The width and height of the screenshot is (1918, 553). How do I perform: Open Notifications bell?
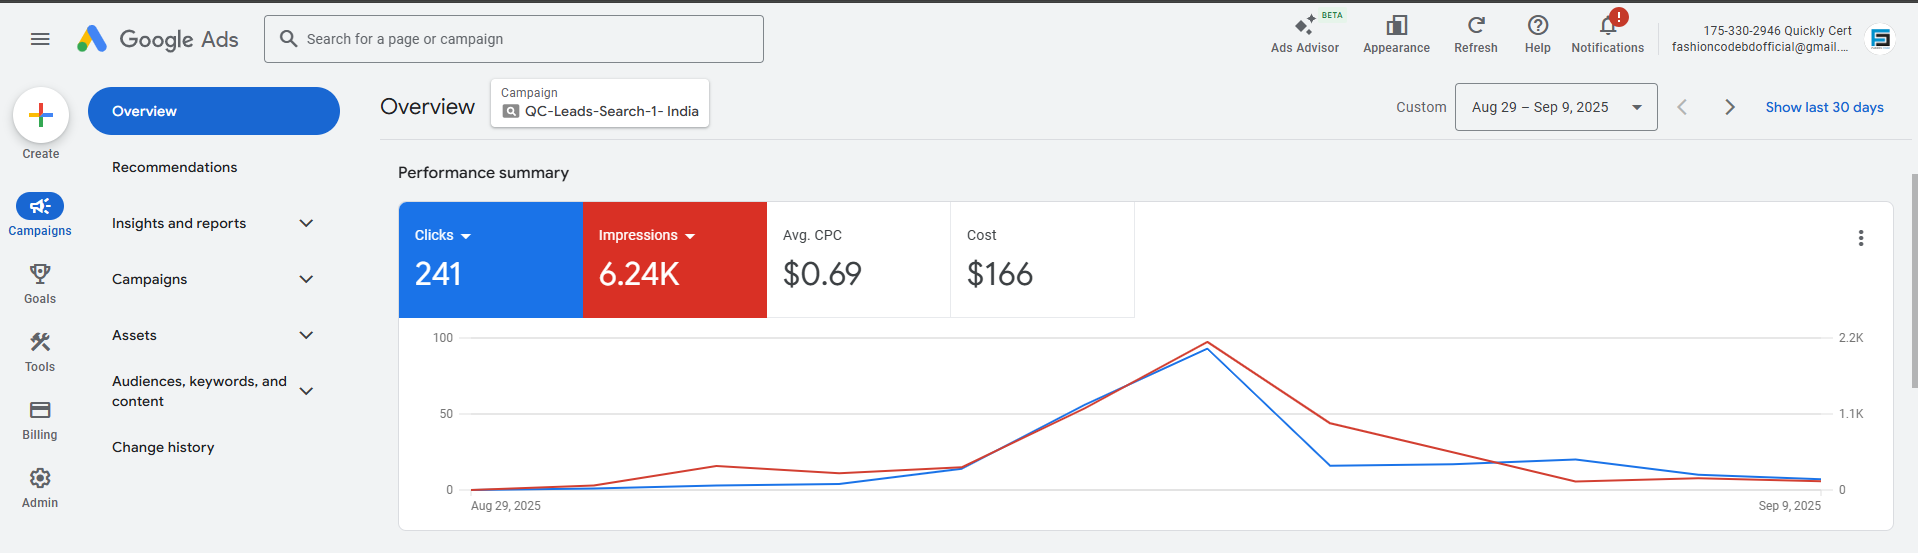pos(1607,33)
